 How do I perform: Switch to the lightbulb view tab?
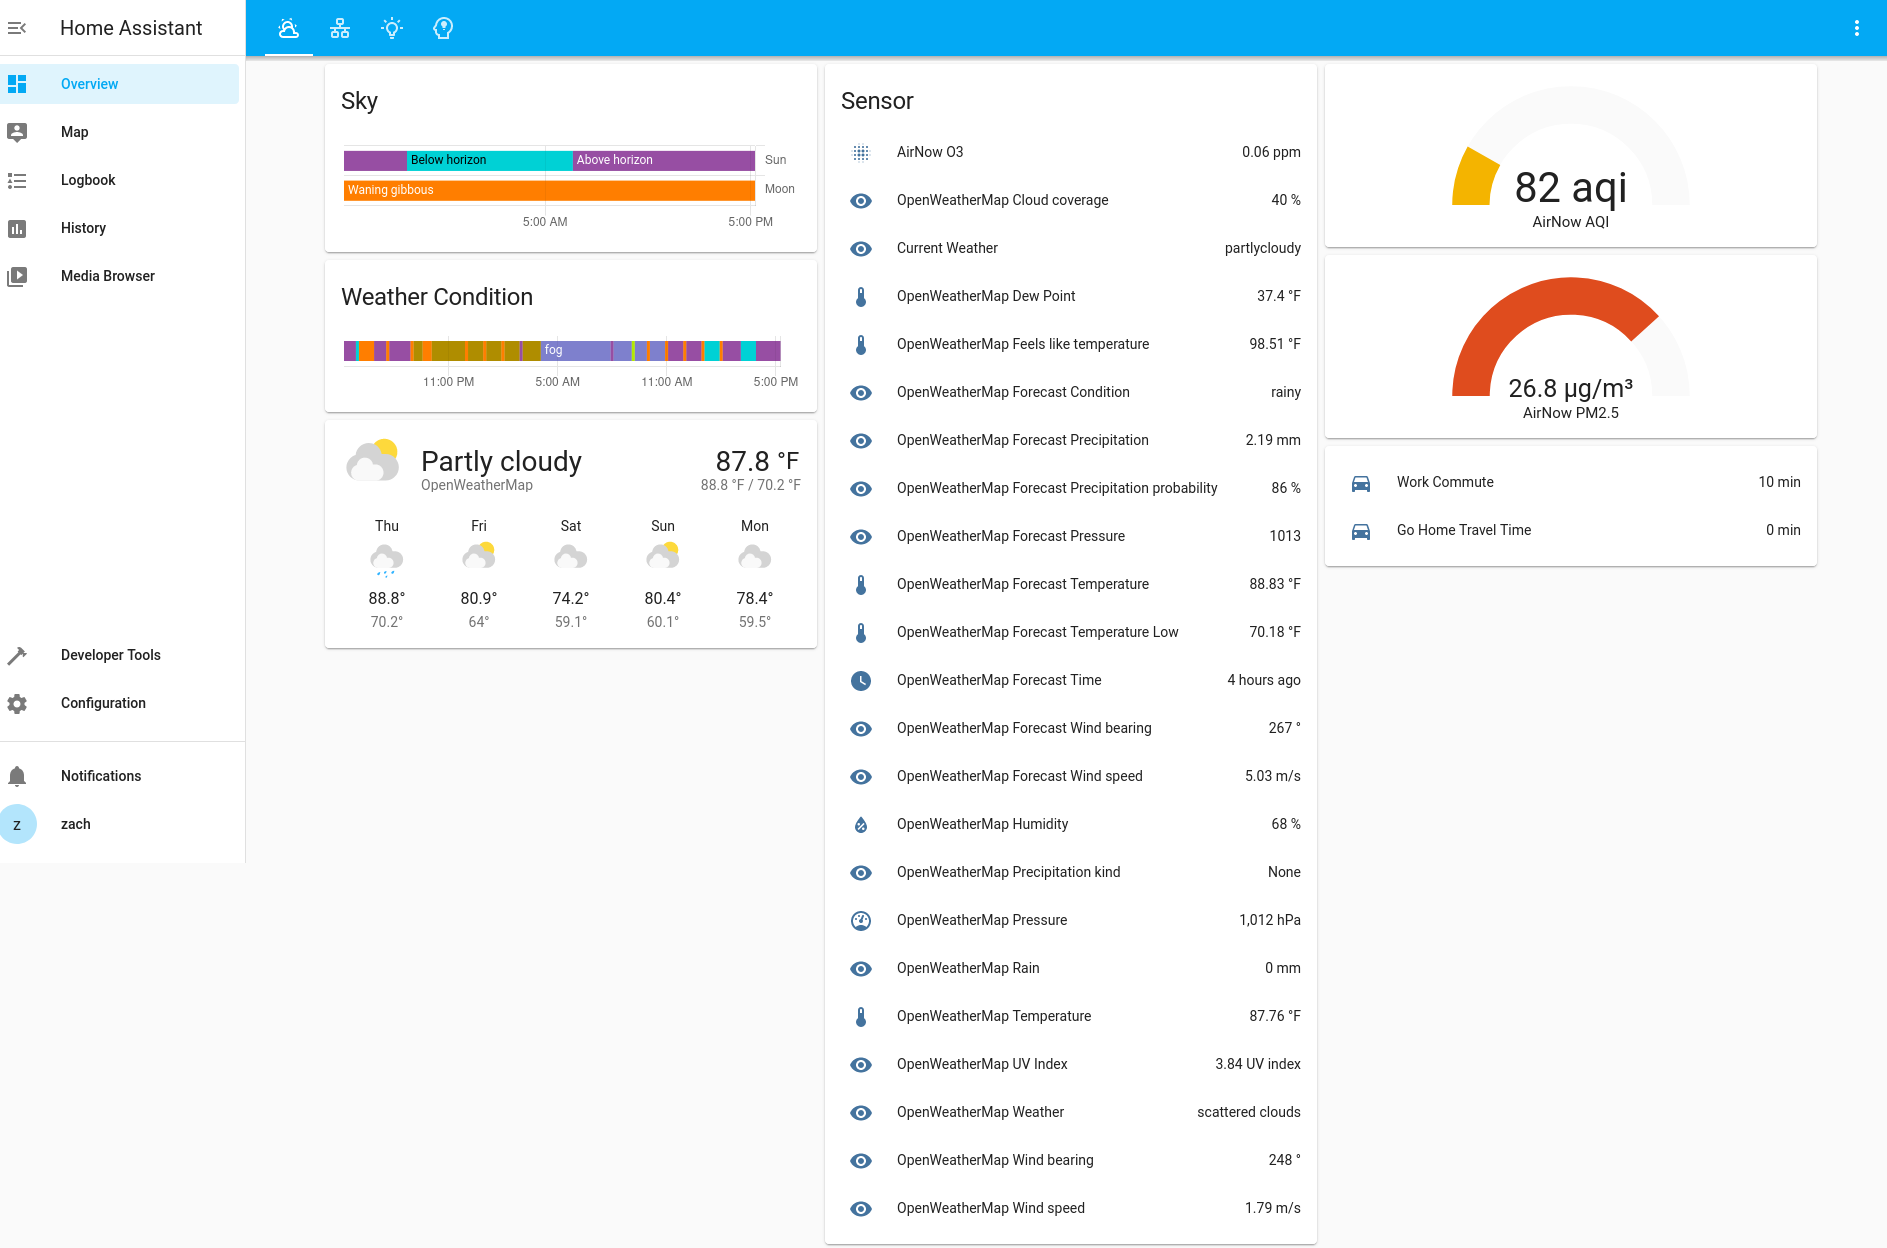[392, 28]
